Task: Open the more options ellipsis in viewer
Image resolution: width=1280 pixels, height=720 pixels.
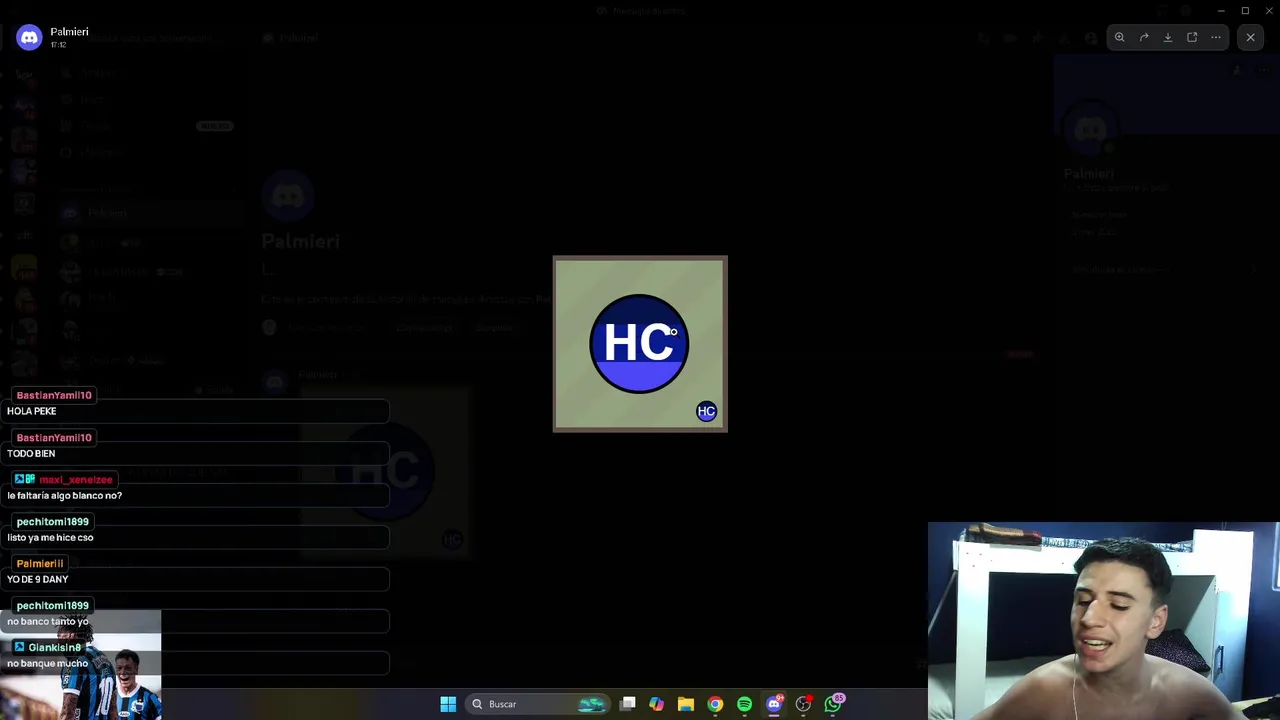Action: click(1216, 38)
